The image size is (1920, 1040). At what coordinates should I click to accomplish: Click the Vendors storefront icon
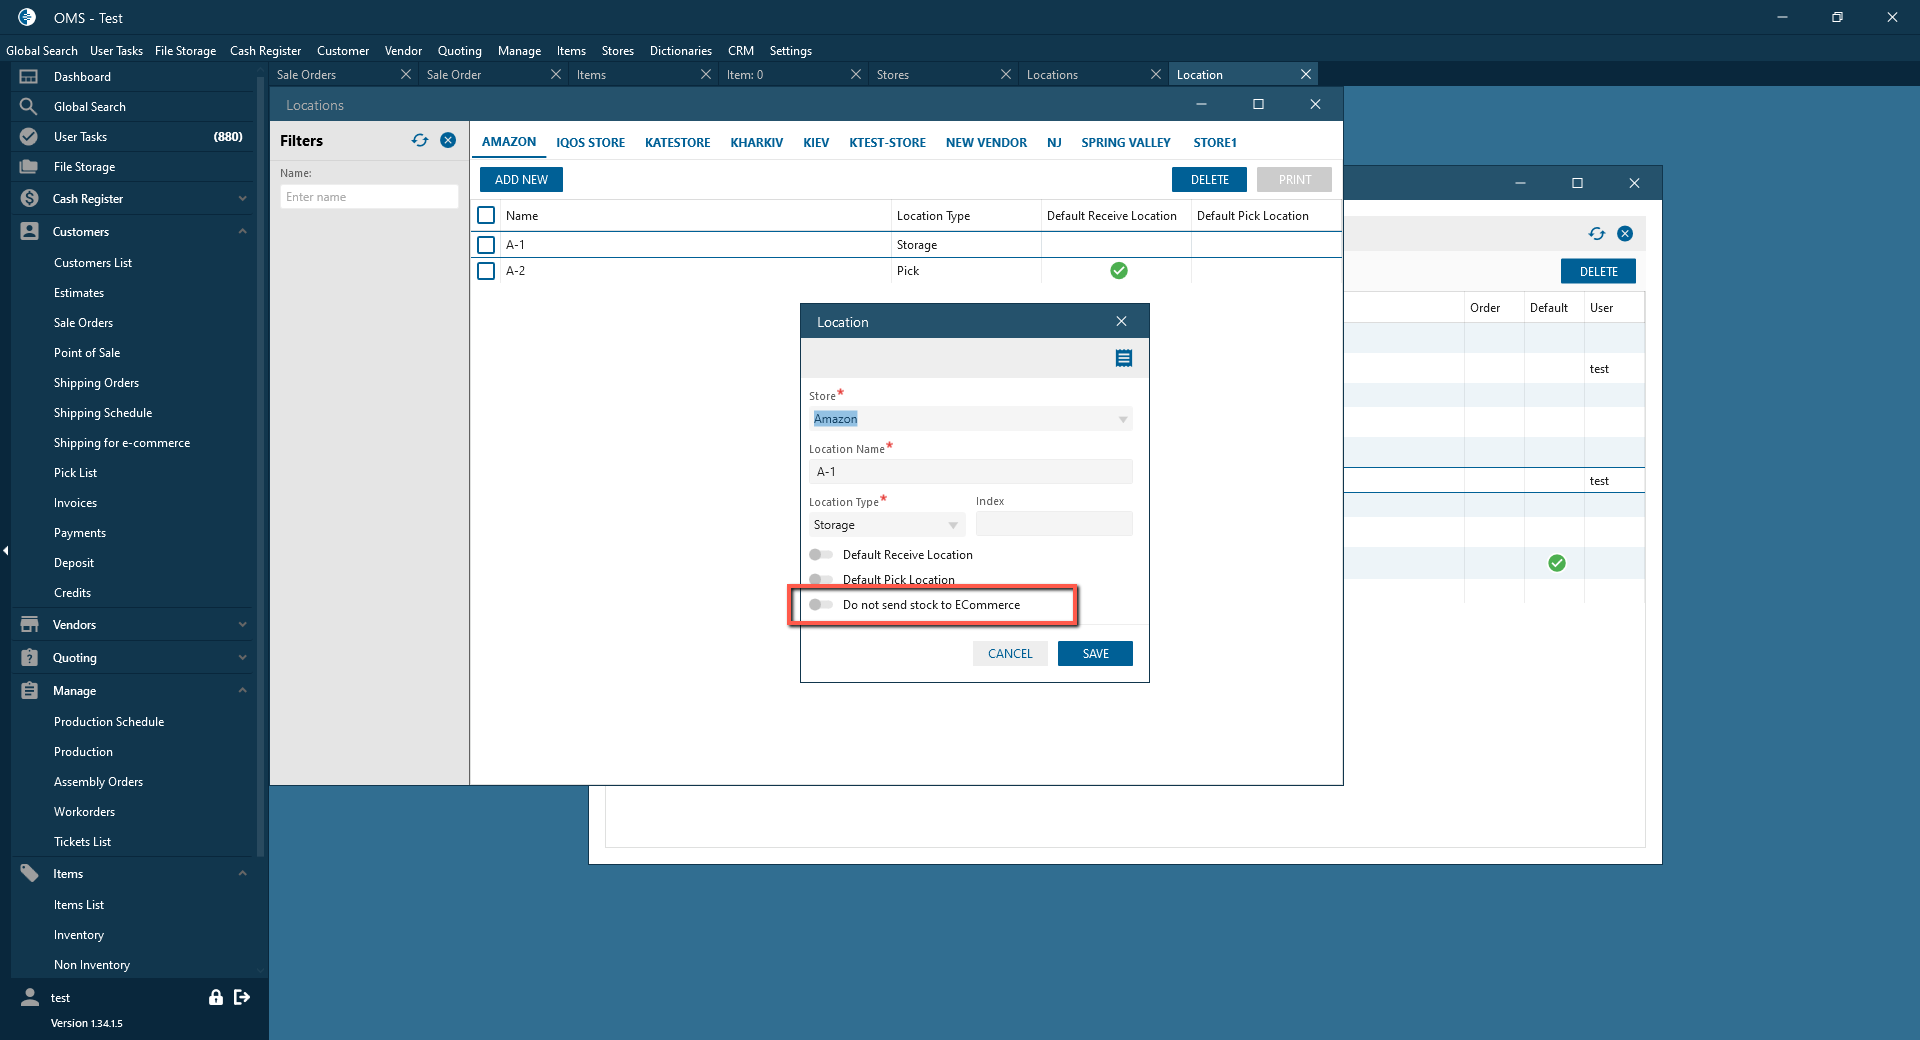pos(29,625)
